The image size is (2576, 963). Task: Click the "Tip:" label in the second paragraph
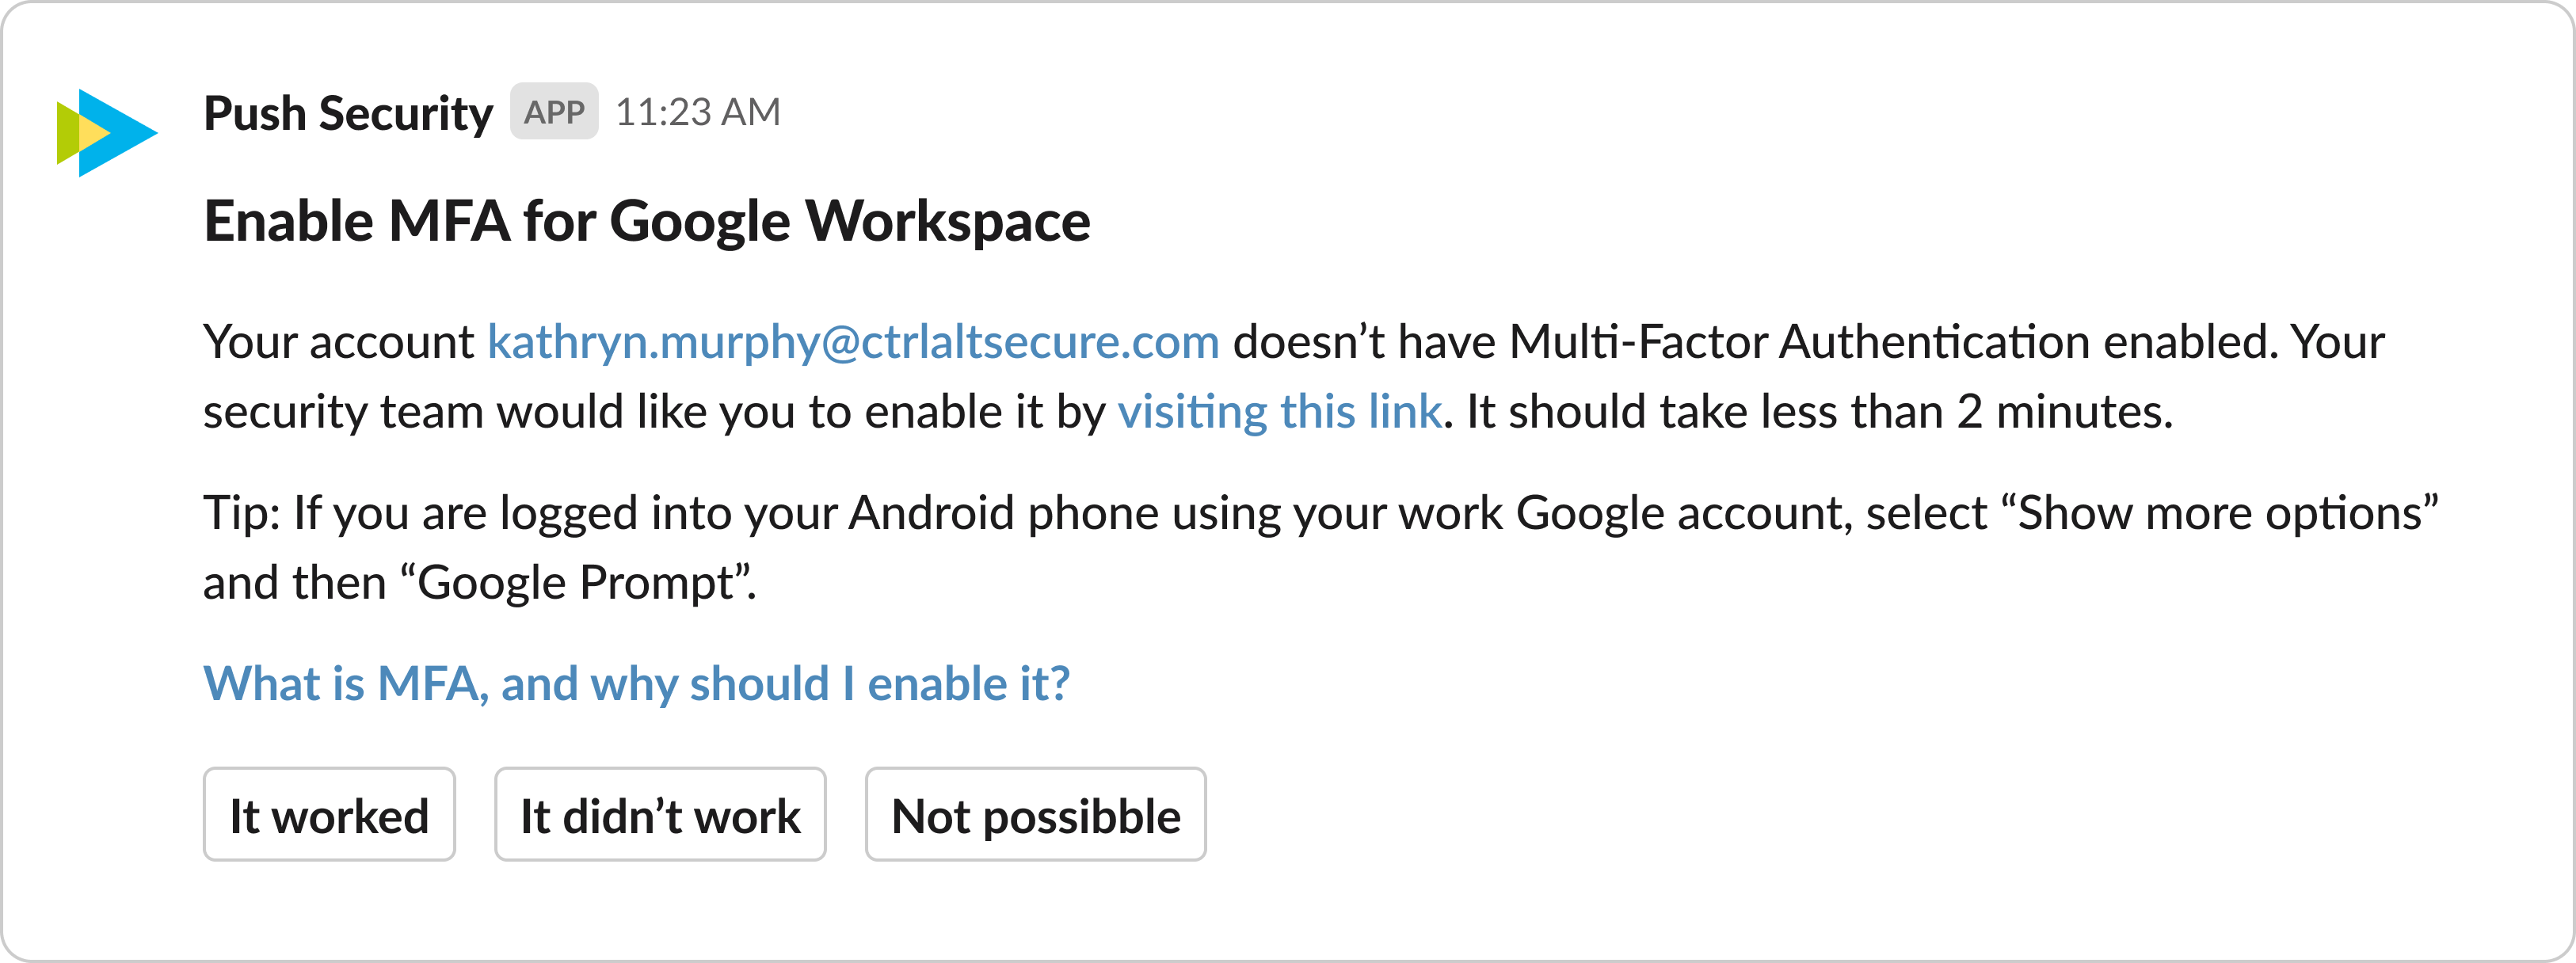coord(242,513)
